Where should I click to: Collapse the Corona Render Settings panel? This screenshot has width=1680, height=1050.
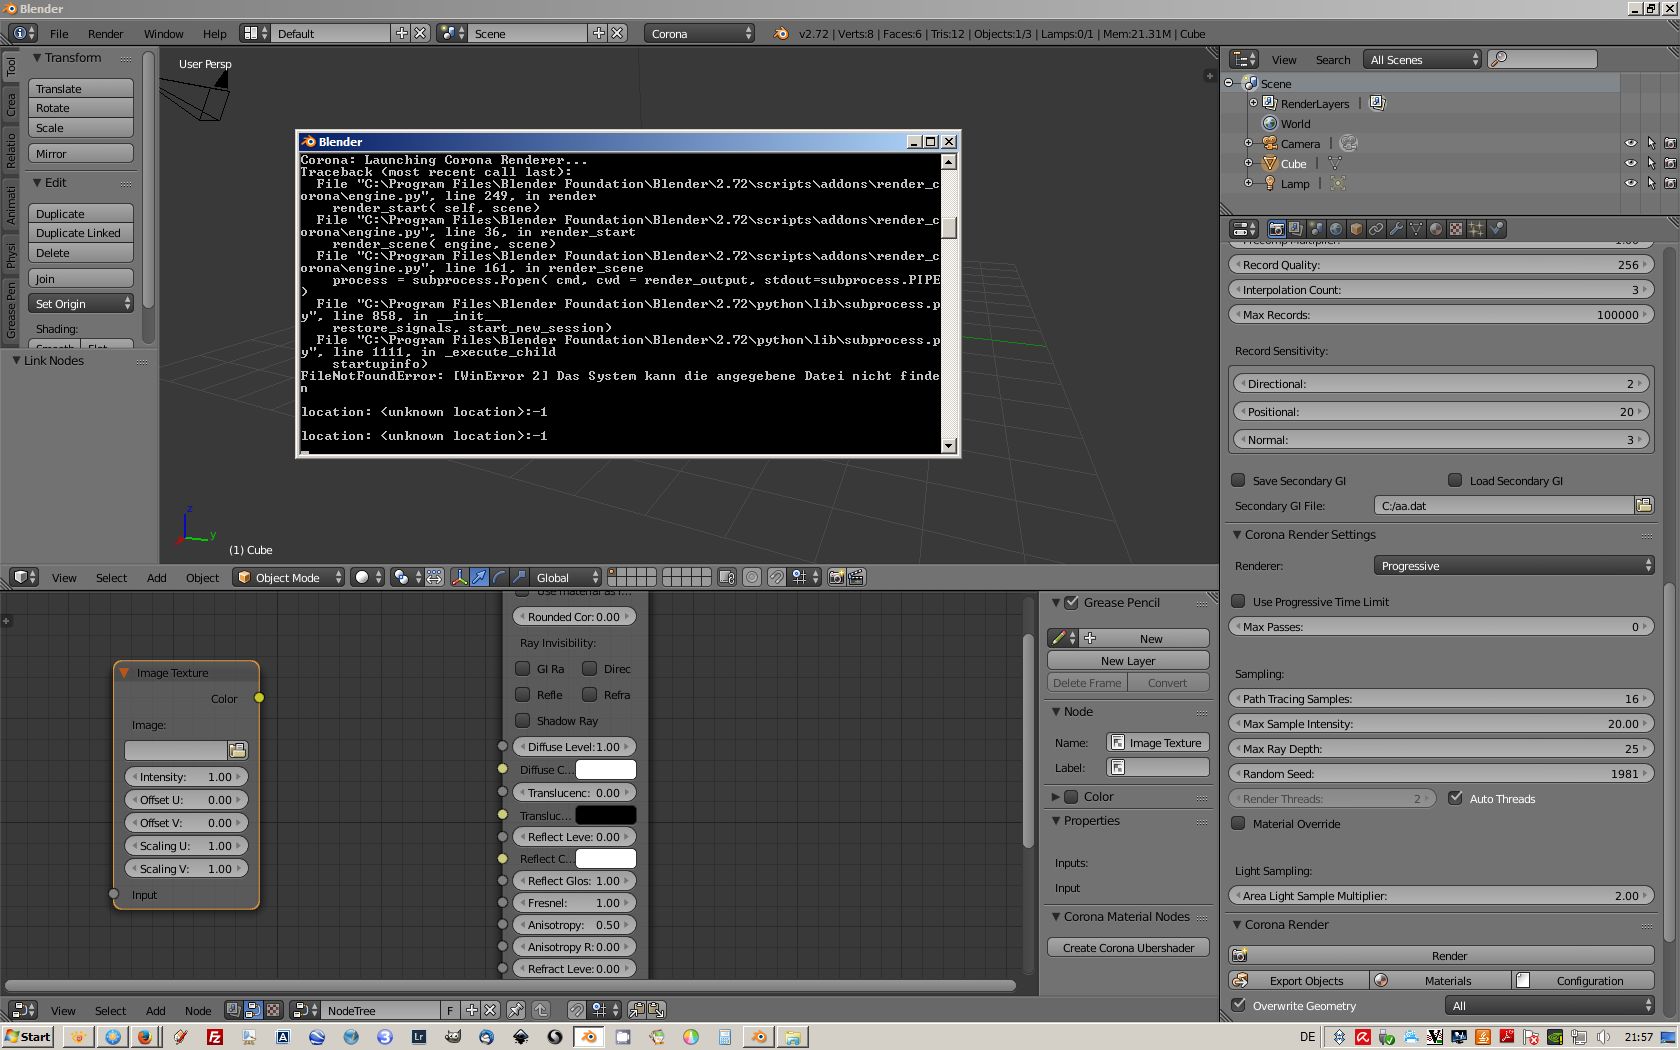(x=1237, y=535)
